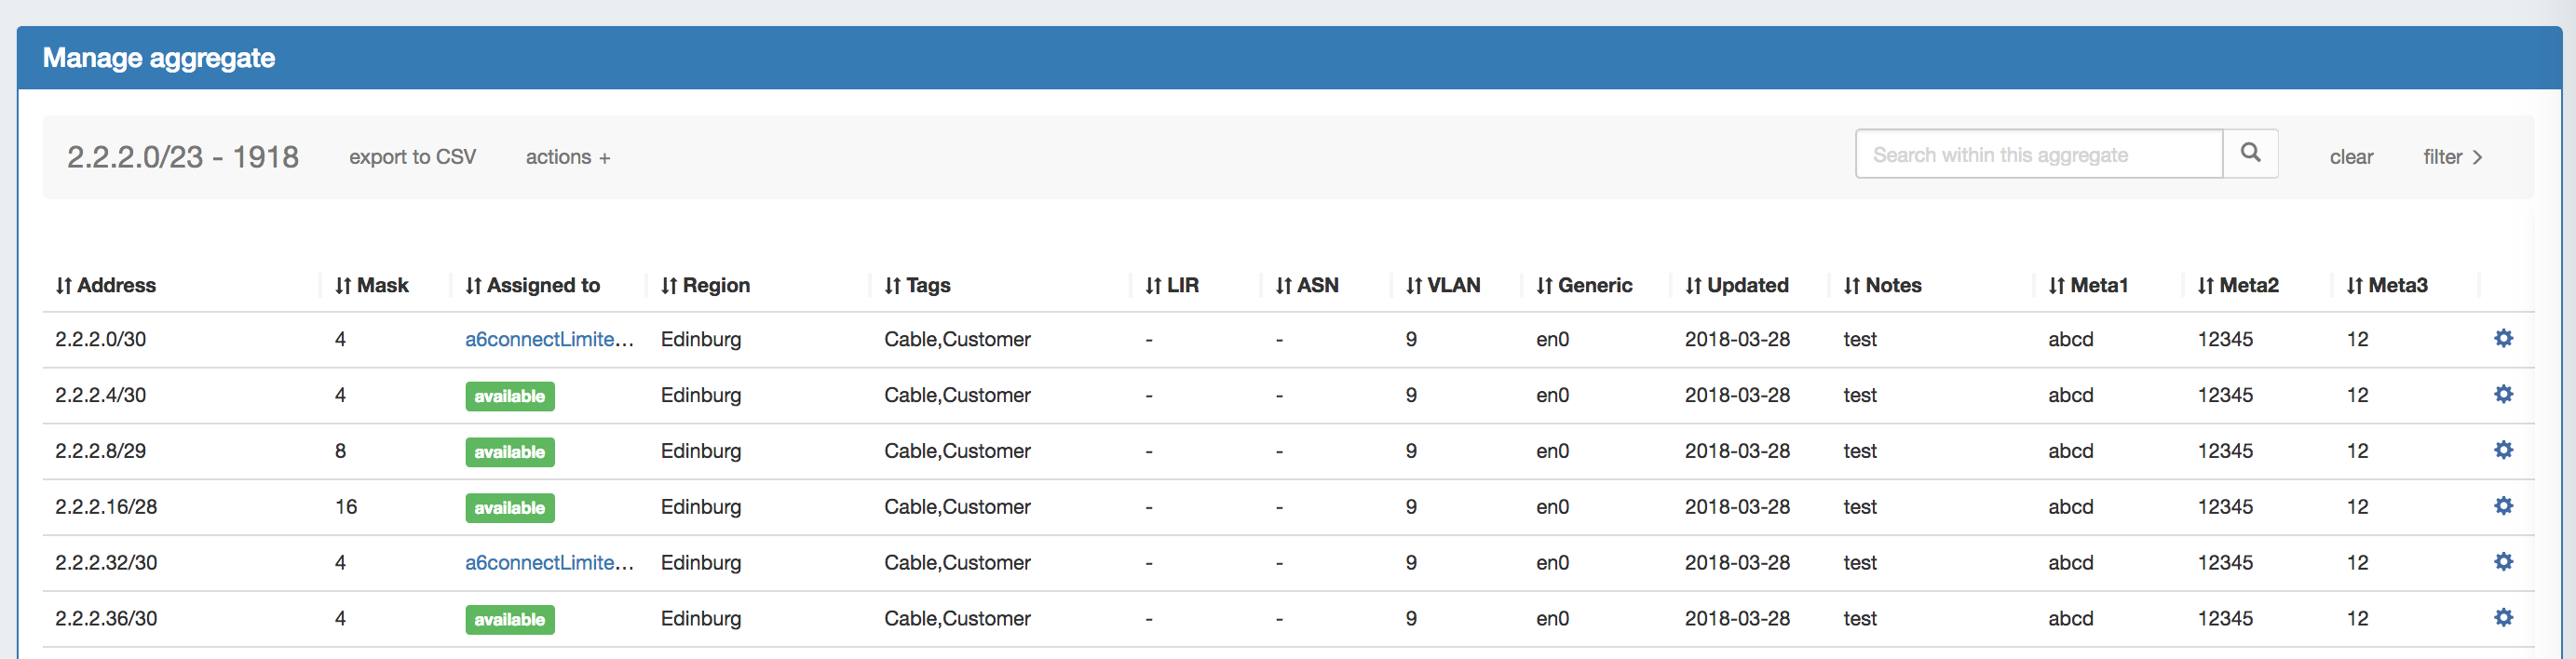Open a6connectLimited link in 2.2.2.32/30 row
2576x659 pixels.
(548, 563)
